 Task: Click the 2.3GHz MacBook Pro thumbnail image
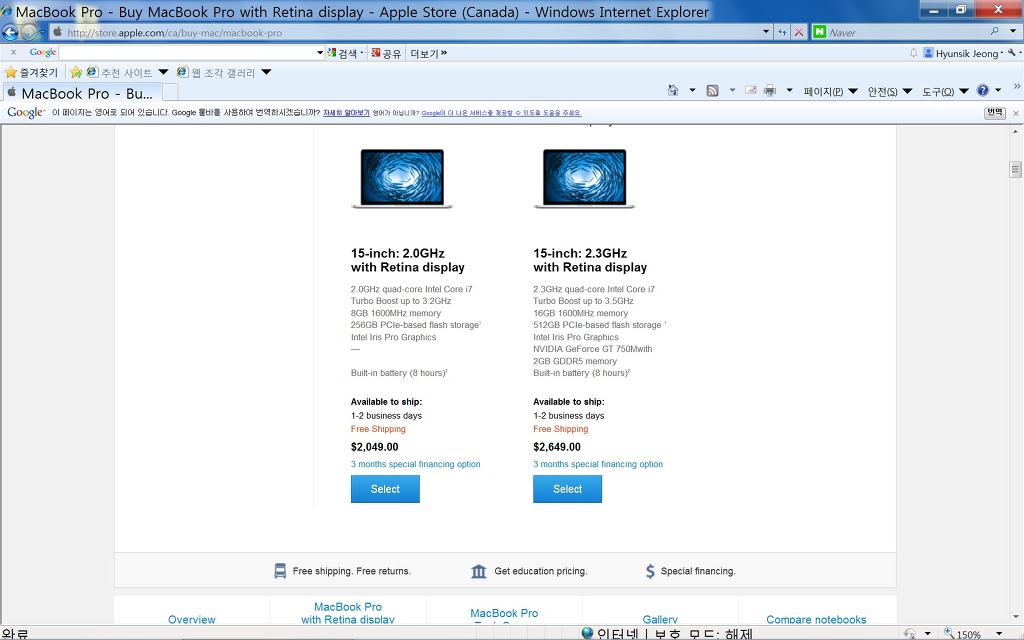point(584,178)
